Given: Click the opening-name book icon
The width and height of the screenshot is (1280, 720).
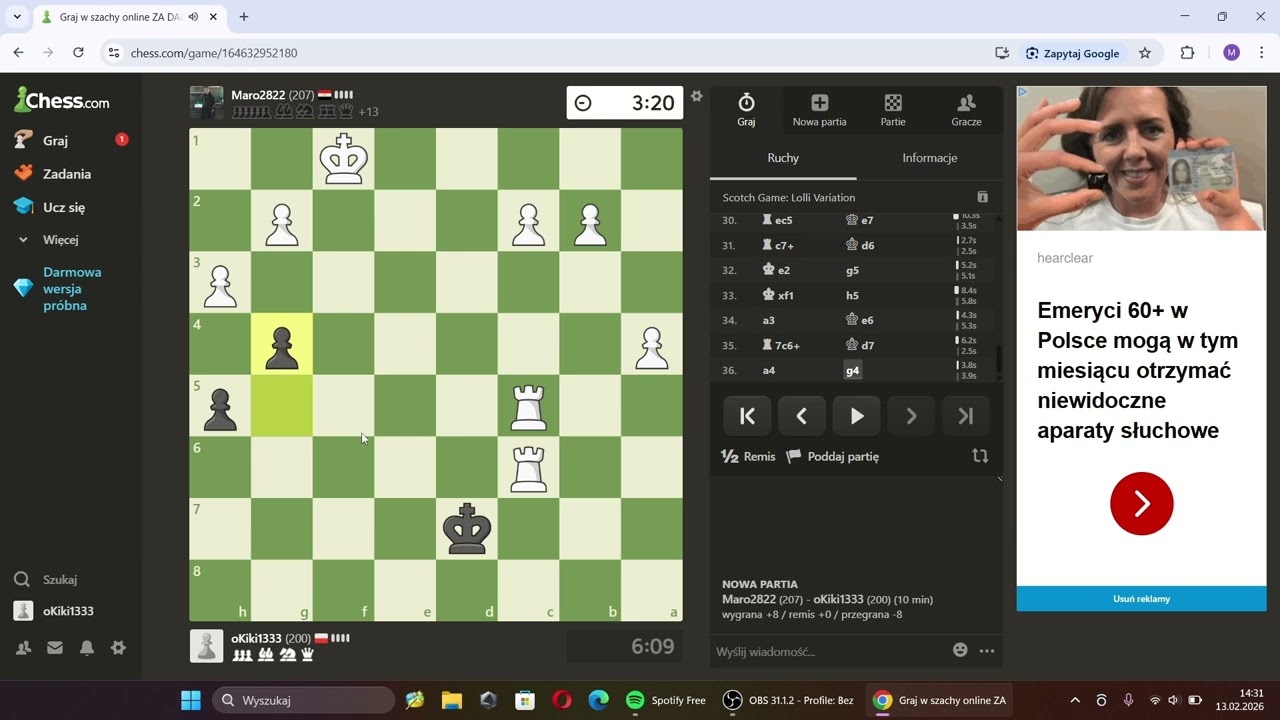Looking at the screenshot, I should pyautogui.click(x=982, y=197).
